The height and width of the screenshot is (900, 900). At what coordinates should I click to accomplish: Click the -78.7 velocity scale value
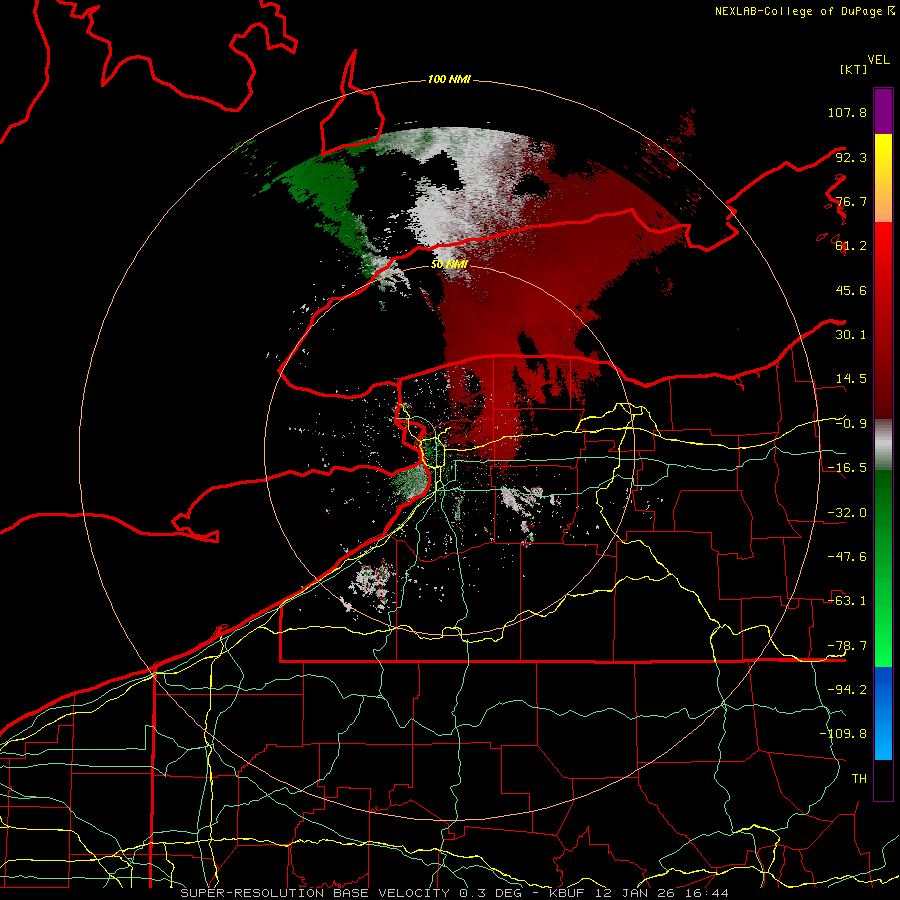point(847,646)
